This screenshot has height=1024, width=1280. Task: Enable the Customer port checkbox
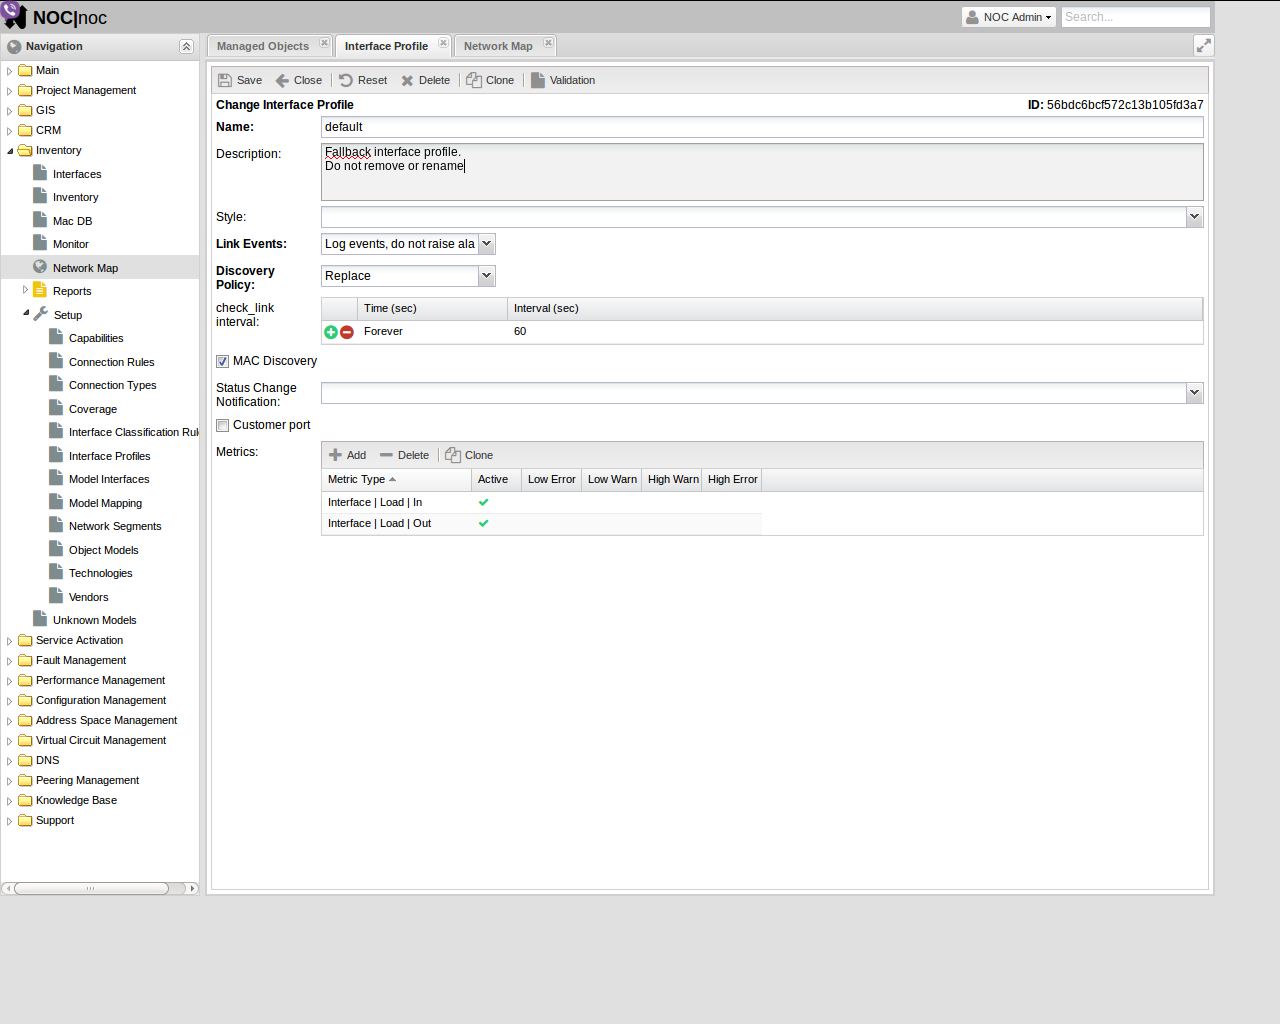(222, 425)
